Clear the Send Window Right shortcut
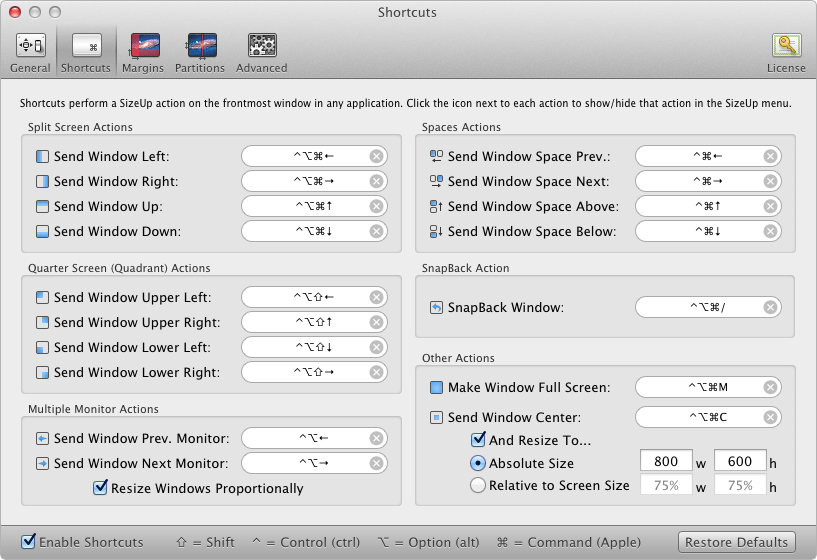The width and height of the screenshot is (817, 560). (x=376, y=182)
